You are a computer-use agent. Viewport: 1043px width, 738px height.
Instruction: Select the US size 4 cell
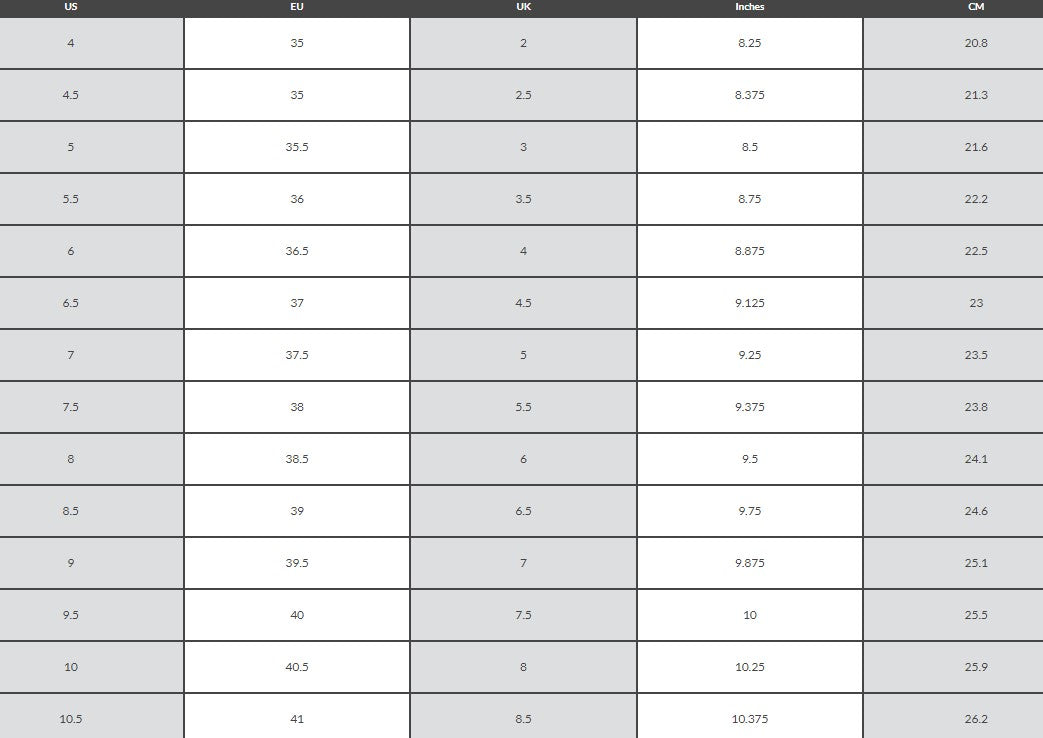70,43
